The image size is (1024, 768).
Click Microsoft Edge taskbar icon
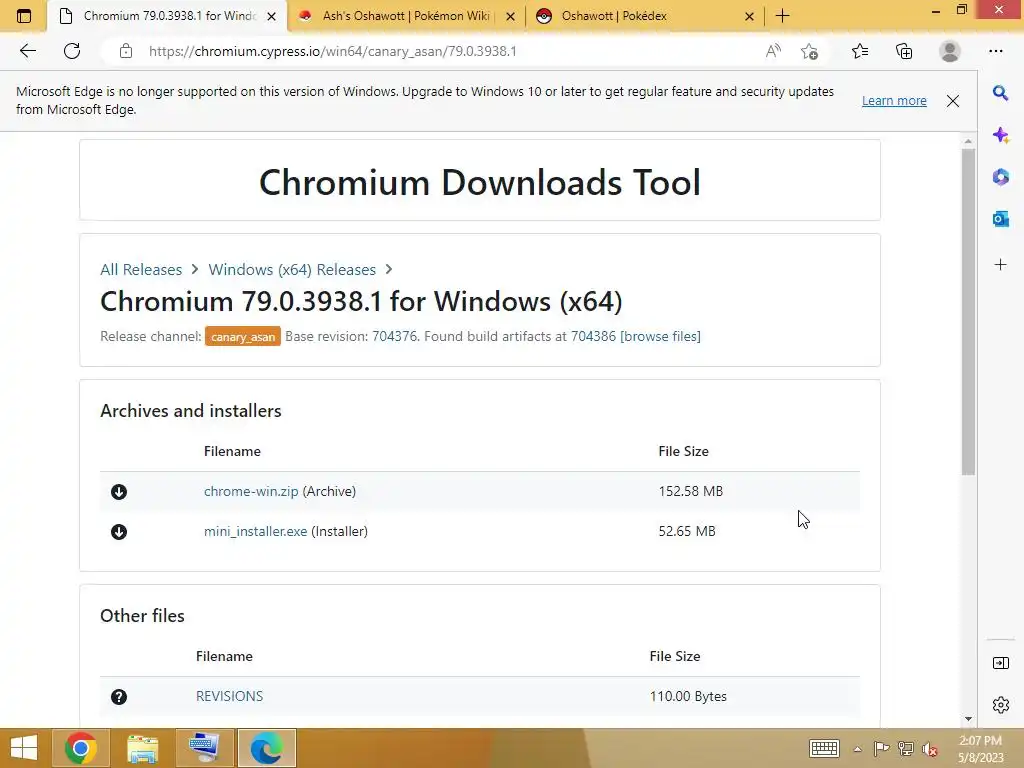[x=266, y=748]
